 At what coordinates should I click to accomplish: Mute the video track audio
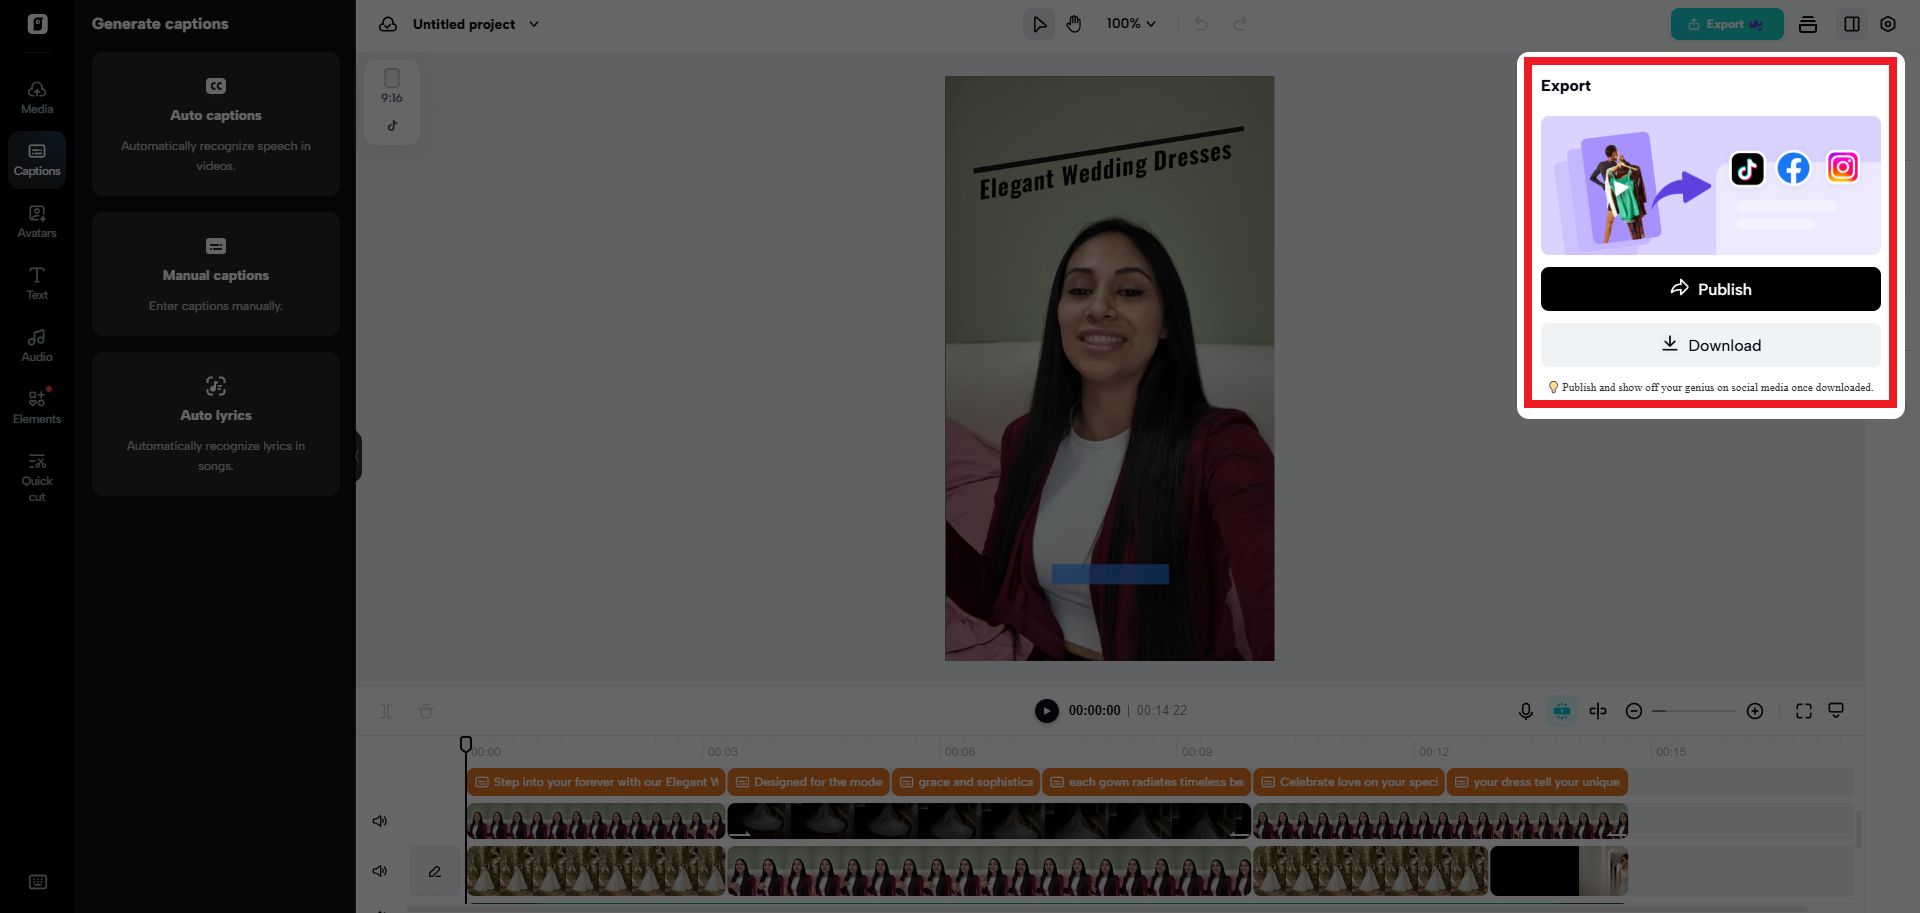pos(379,820)
